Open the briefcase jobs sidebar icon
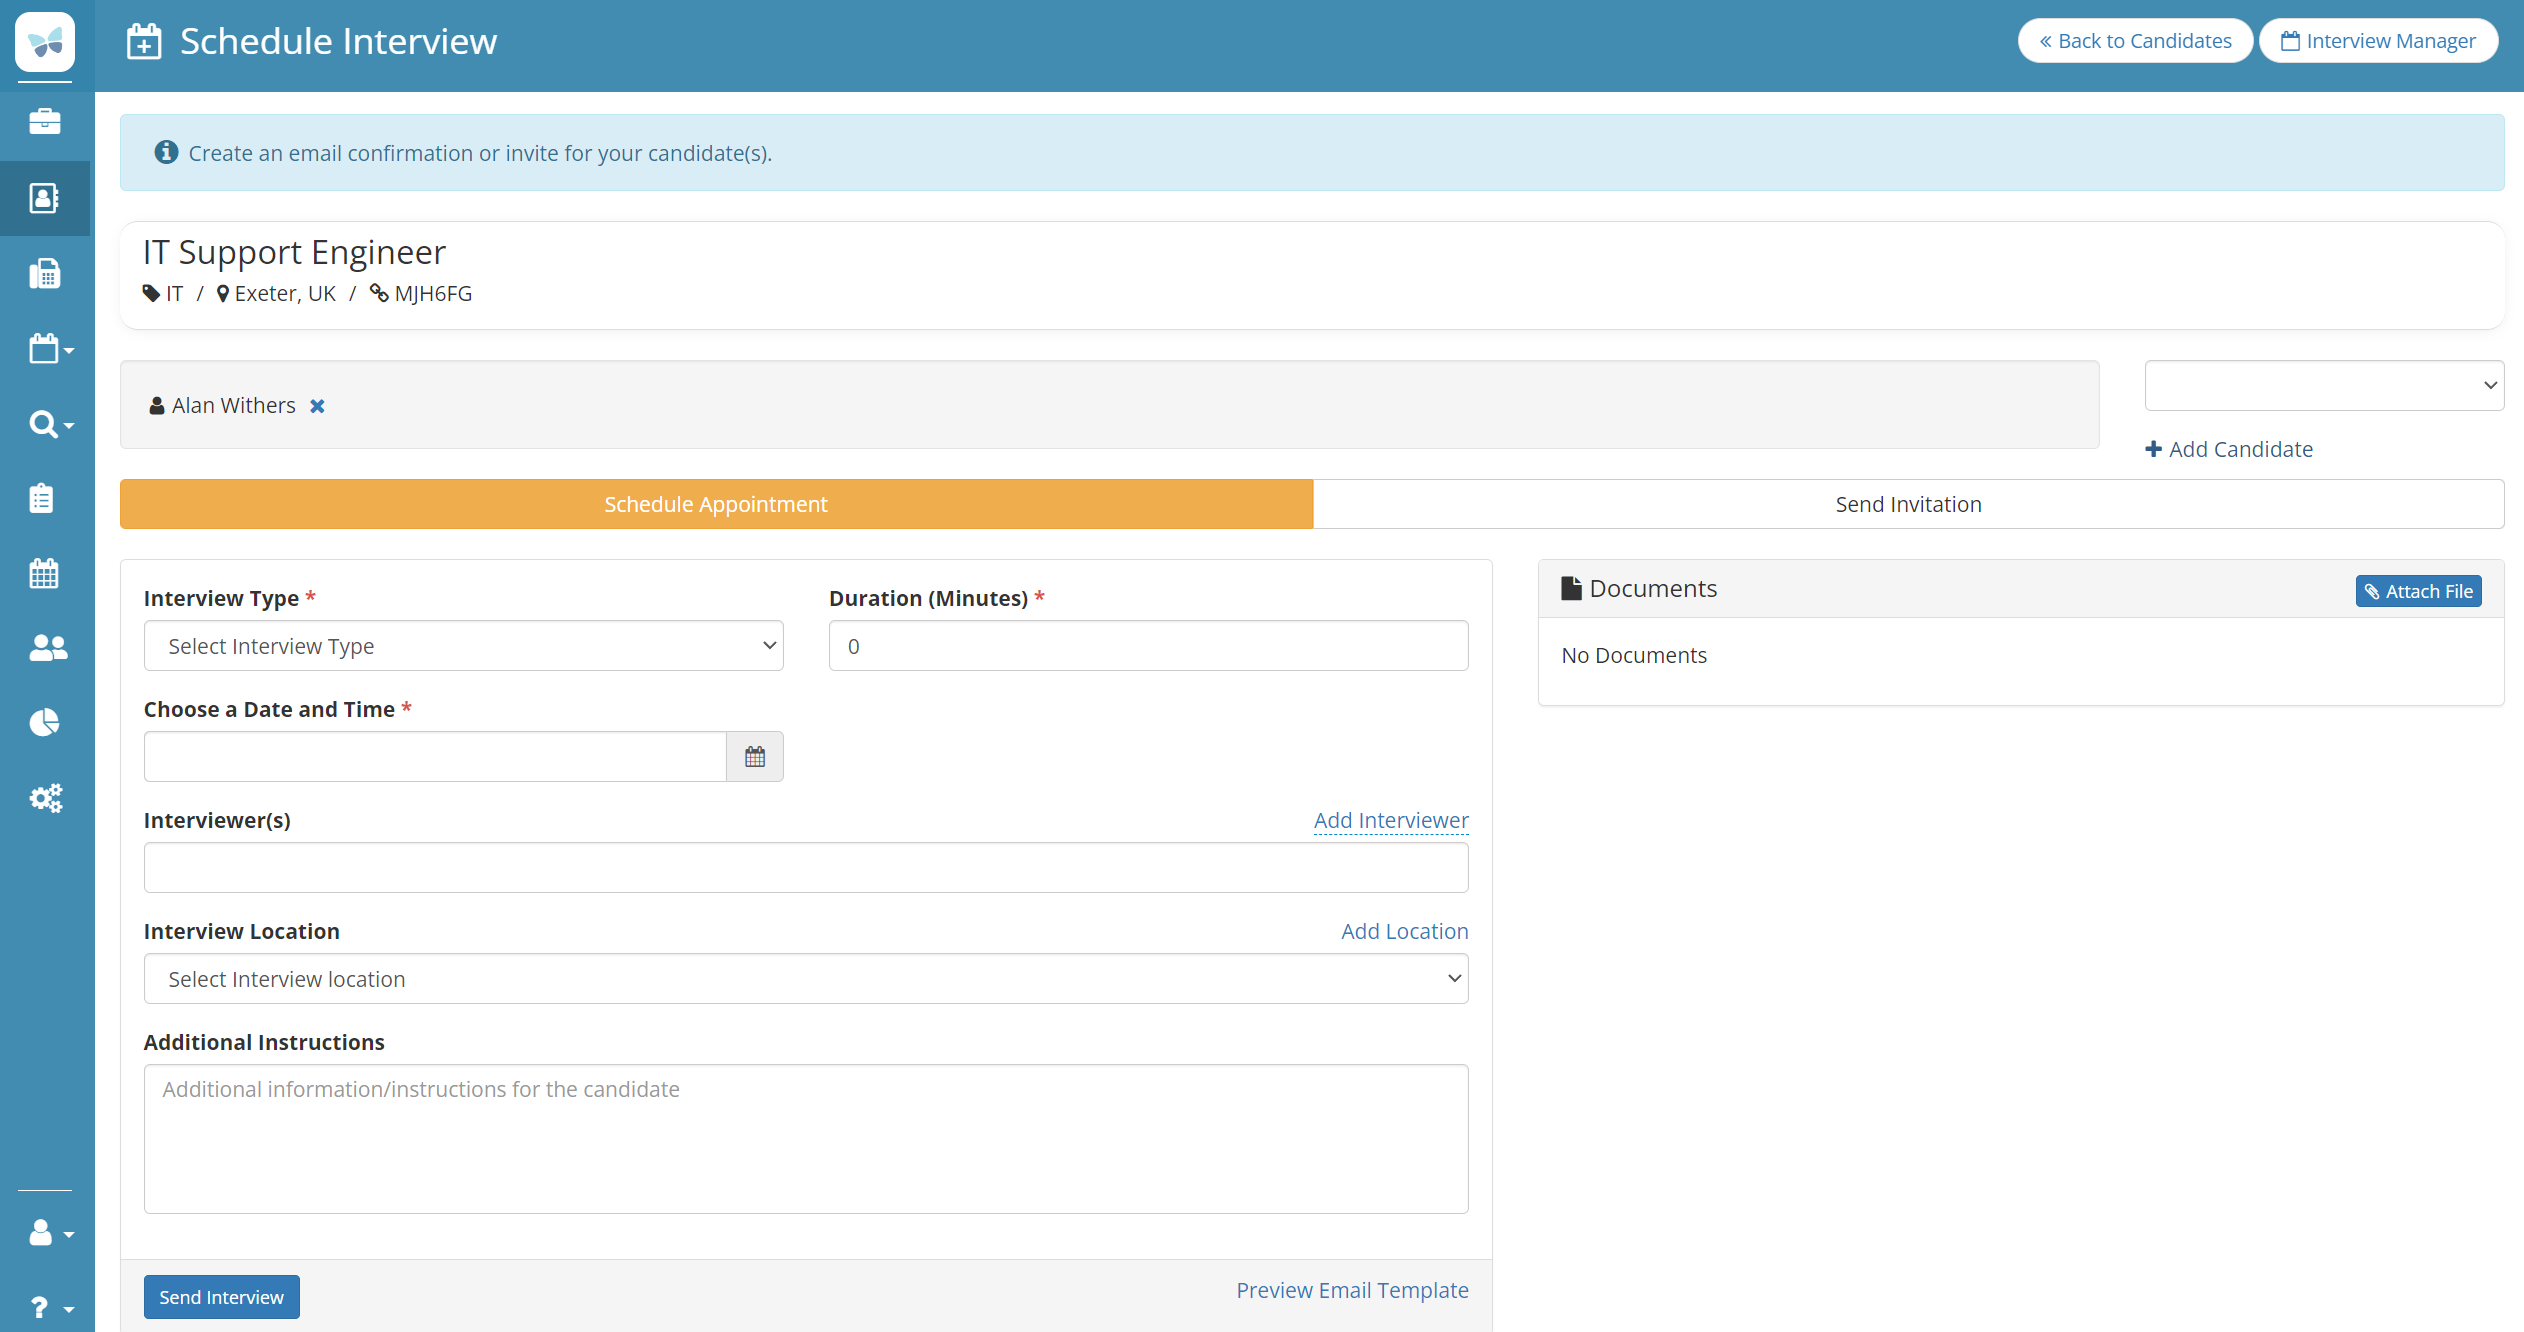Screen dimensions: 2524x1332 coord(45,122)
